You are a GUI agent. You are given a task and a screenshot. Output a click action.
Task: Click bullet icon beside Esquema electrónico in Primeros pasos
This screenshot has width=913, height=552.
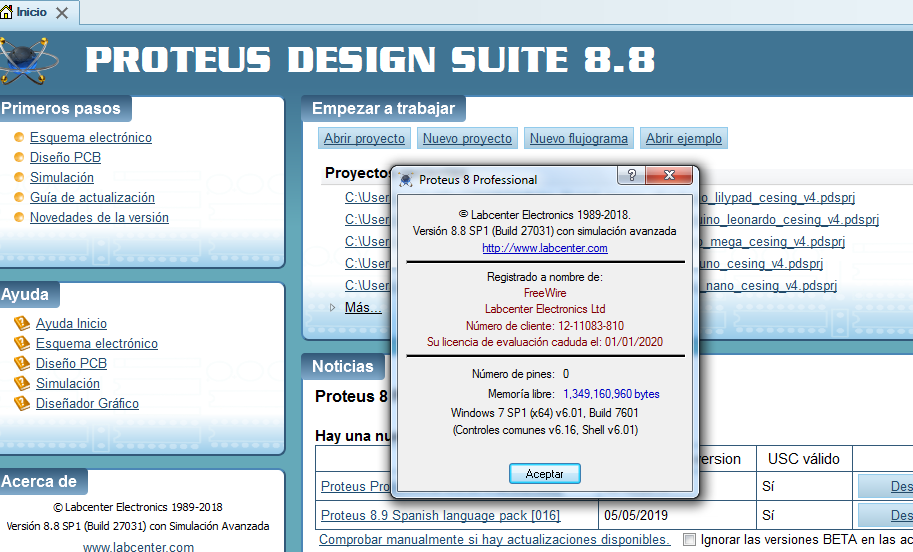(x=19, y=137)
